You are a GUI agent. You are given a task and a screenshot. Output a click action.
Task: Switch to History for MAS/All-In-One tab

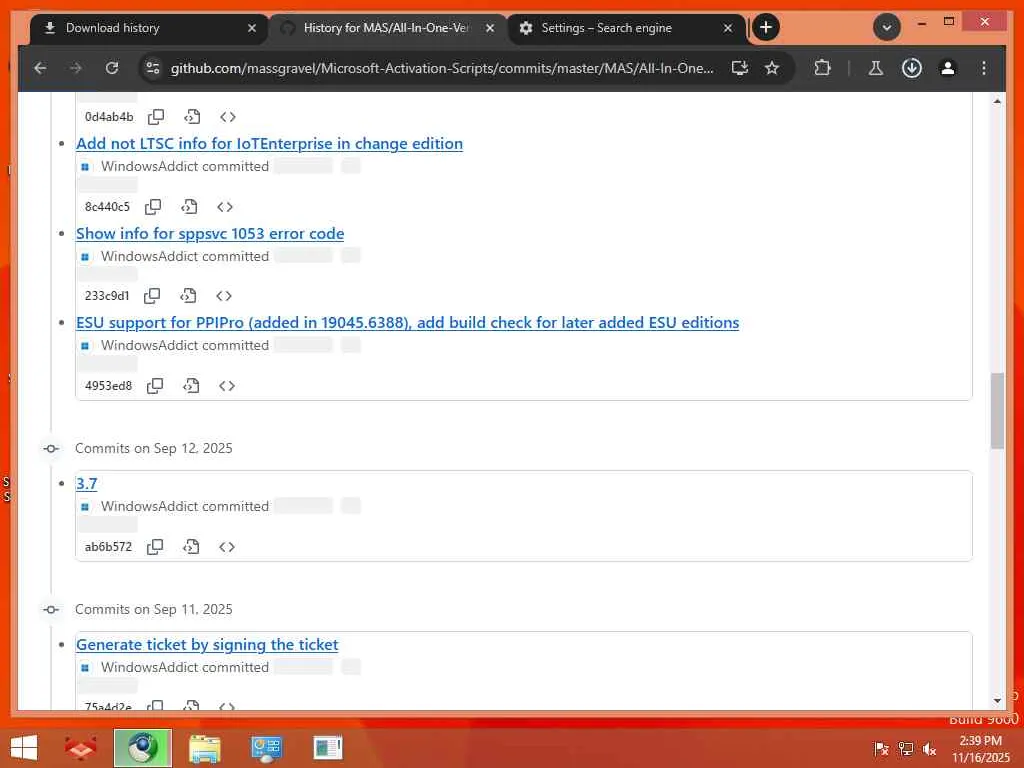[387, 28]
